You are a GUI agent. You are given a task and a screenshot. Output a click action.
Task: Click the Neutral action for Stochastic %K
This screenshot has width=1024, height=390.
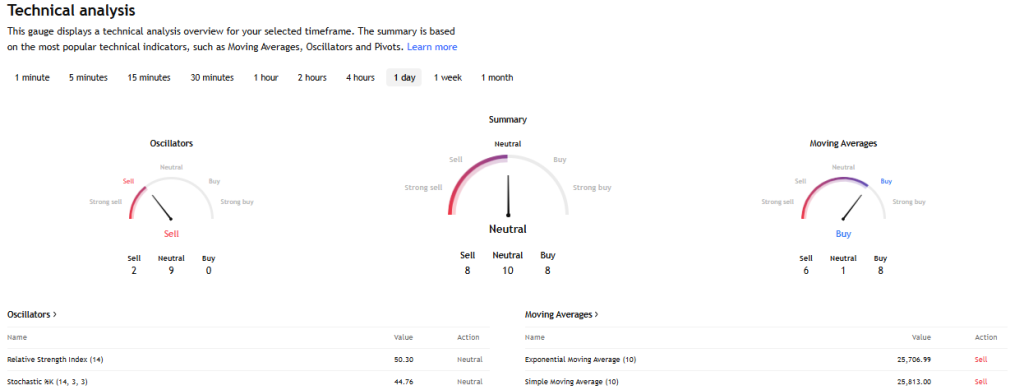coord(470,382)
